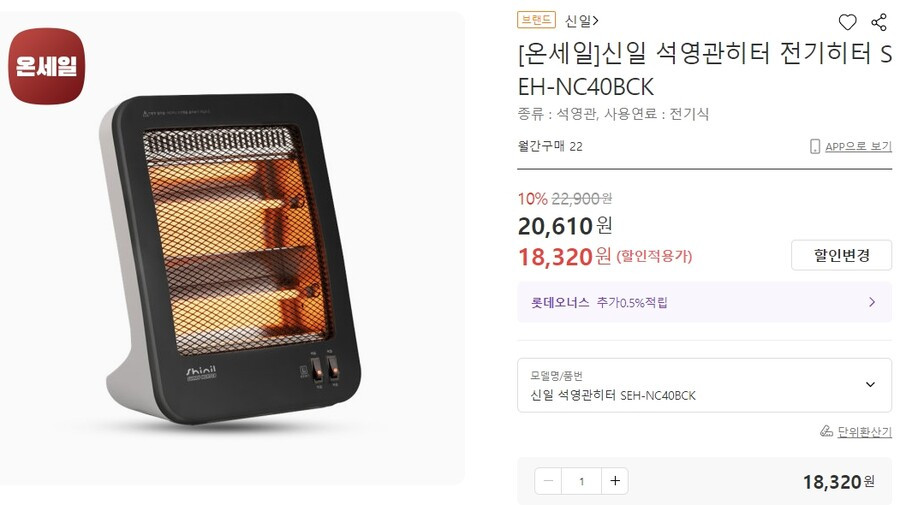Open the APP으로 보기 link

click(858, 146)
